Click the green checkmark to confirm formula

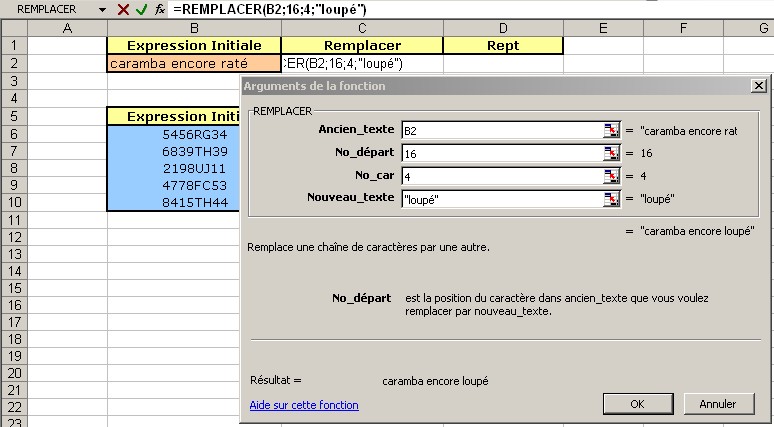pyautogui.click(x=141, y=9)
